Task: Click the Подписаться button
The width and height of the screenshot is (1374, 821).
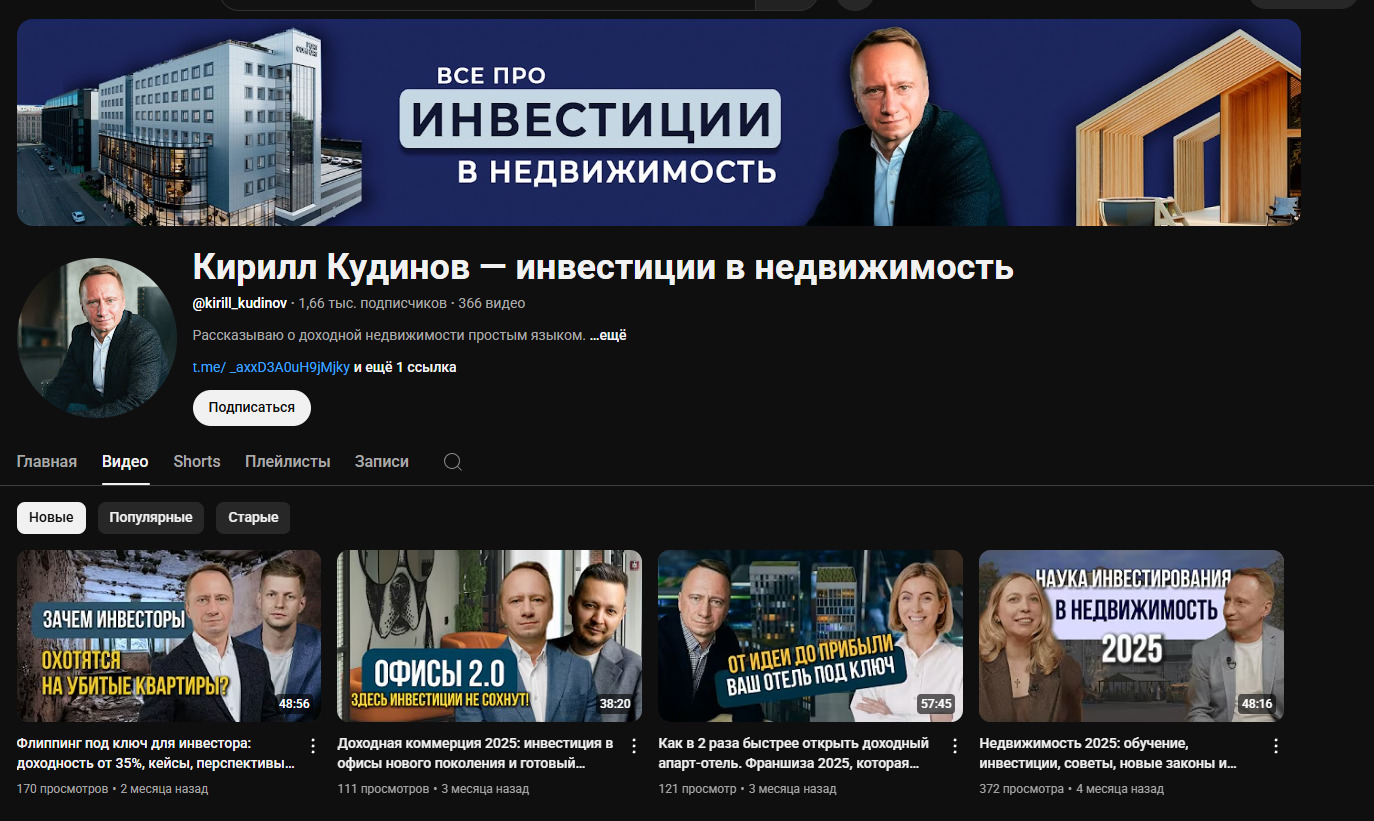Action: coord(252,408)
